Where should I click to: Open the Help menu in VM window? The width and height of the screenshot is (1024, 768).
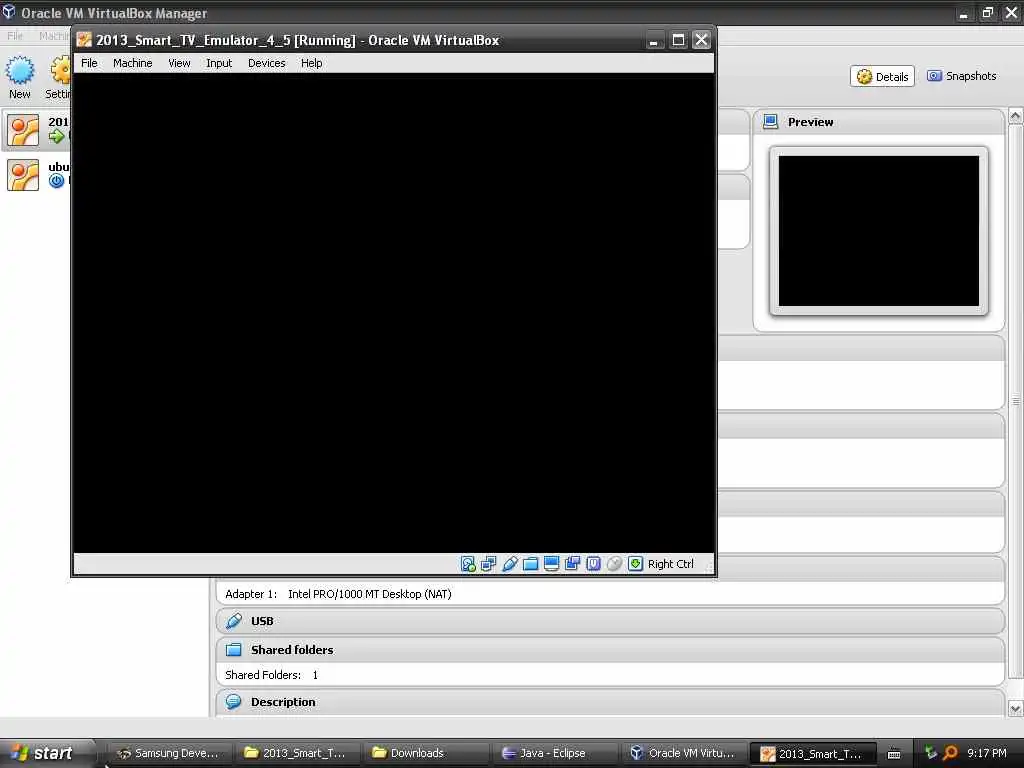point(312,63)
